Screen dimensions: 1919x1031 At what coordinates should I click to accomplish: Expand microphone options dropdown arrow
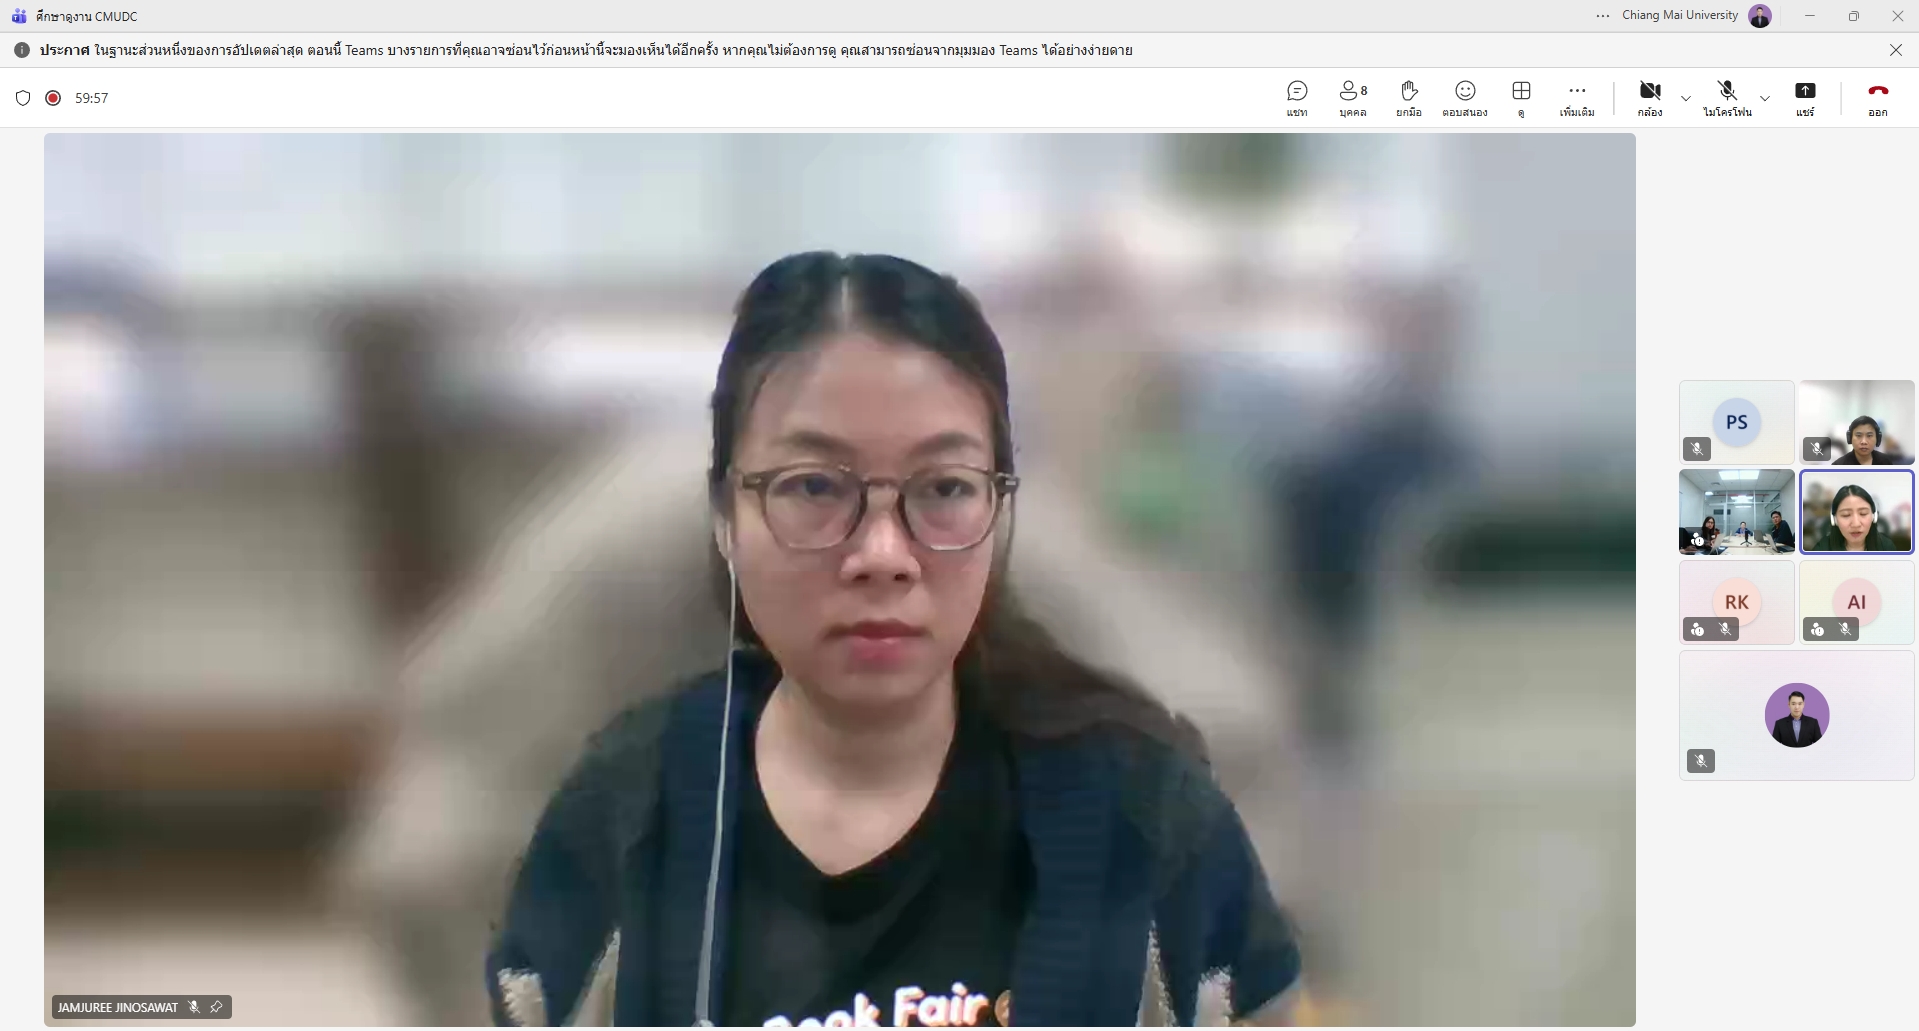coord(1765,98)
